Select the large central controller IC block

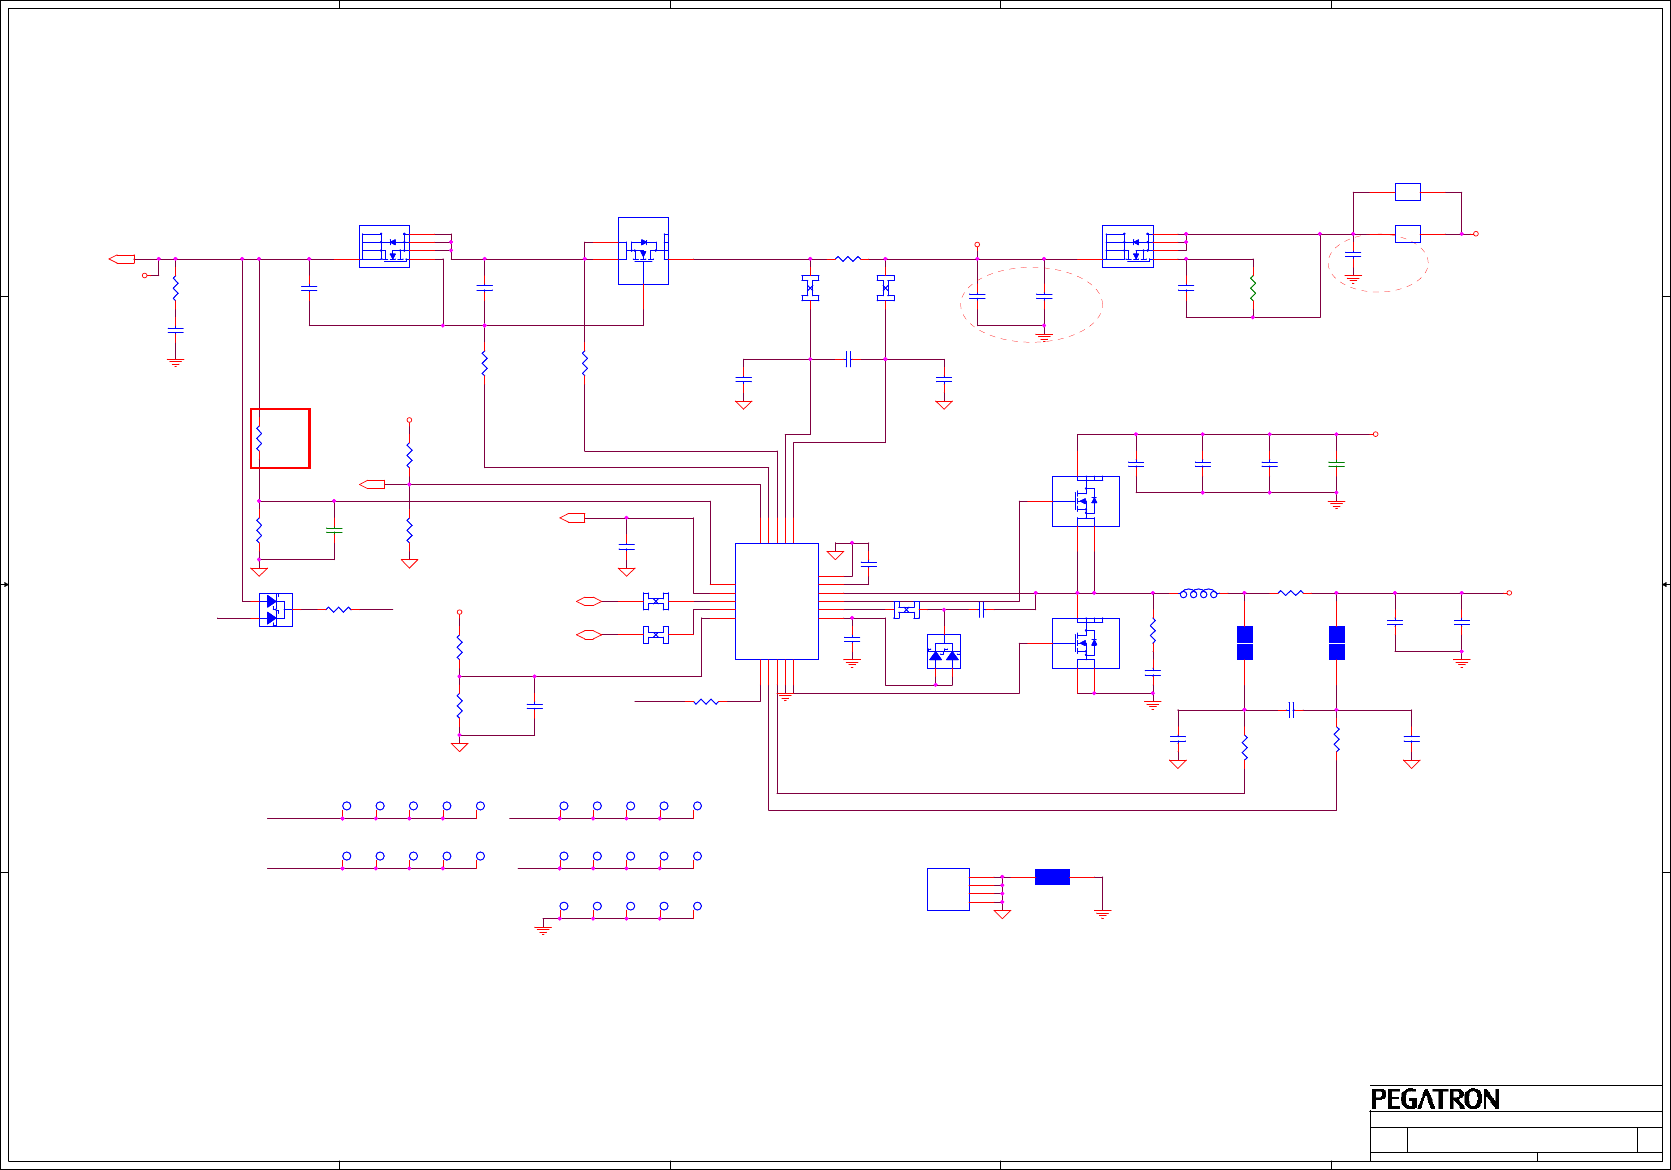click(777, 601)
